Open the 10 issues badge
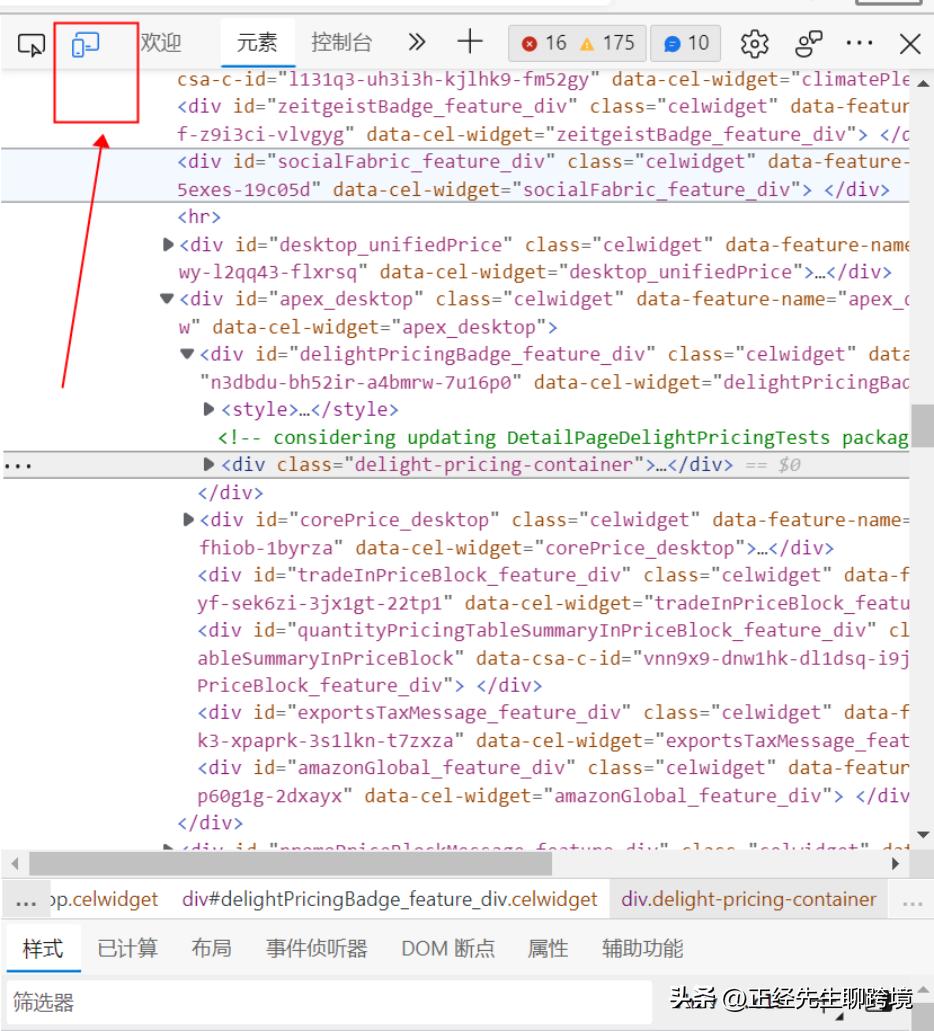Viewport: 934px width, 1031px height. (687, 43)
